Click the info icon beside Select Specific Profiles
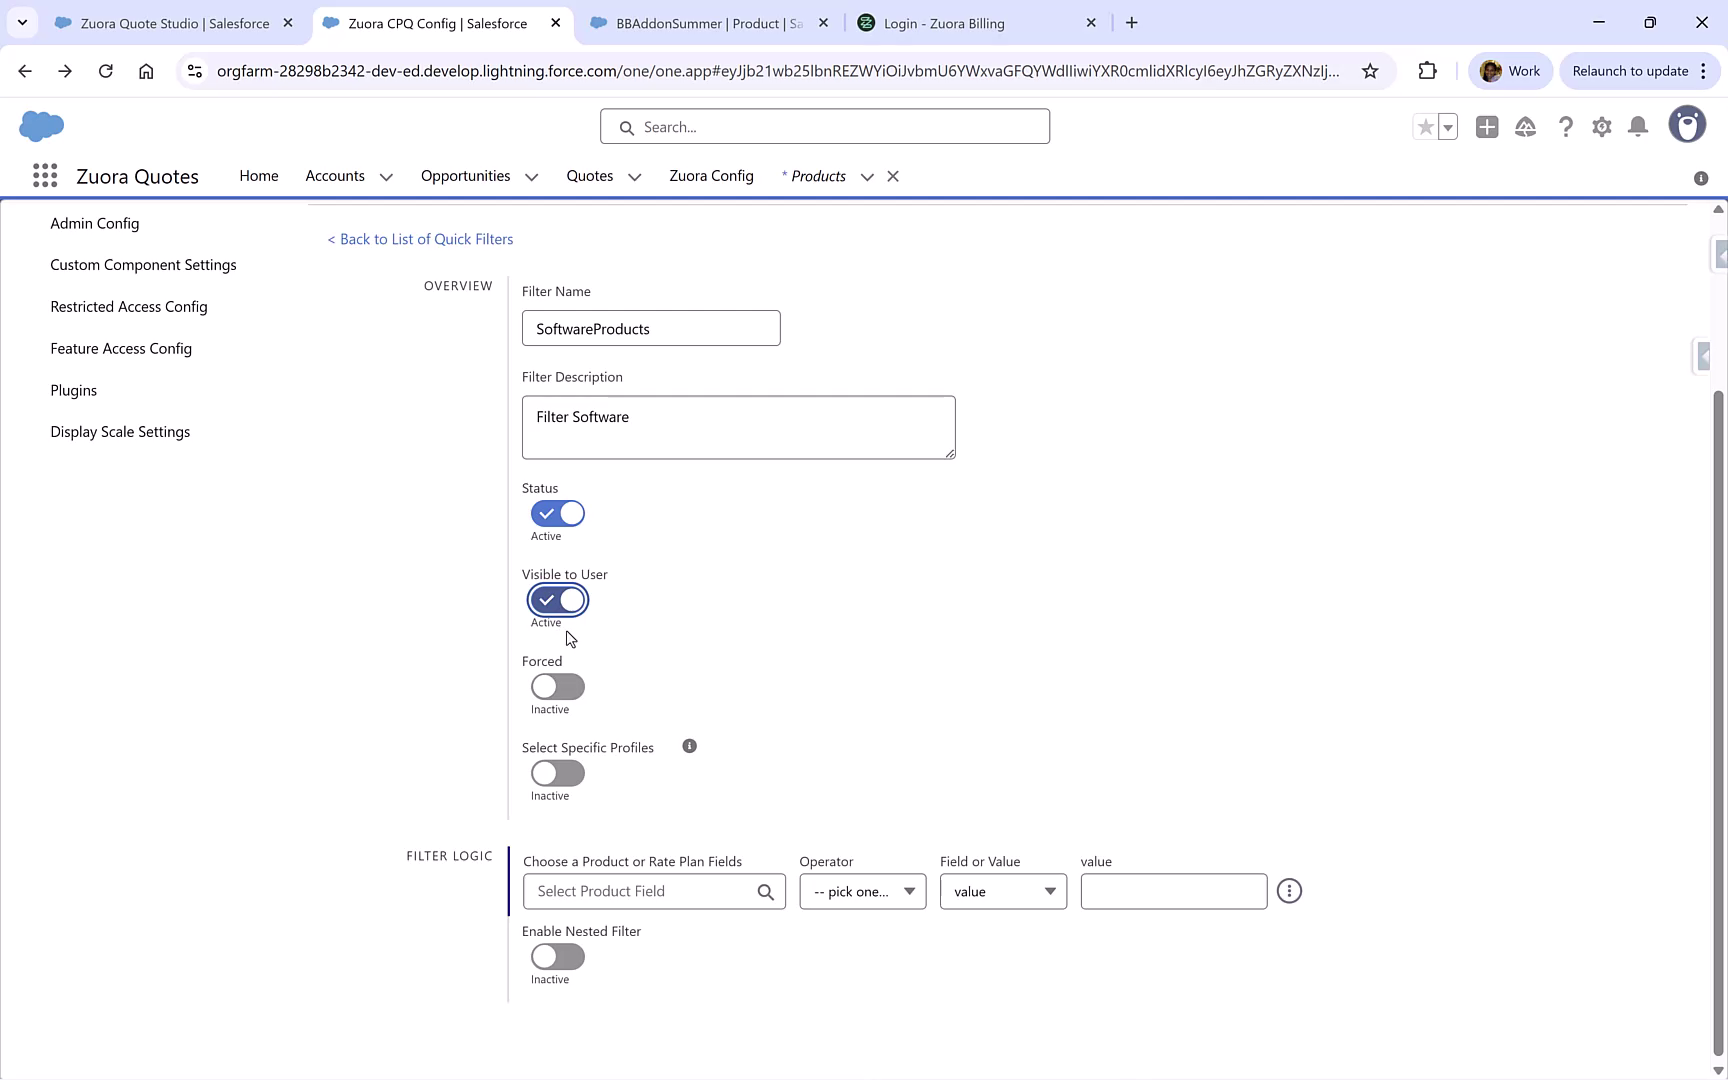 pyautogui.click(x=689, y=746)
